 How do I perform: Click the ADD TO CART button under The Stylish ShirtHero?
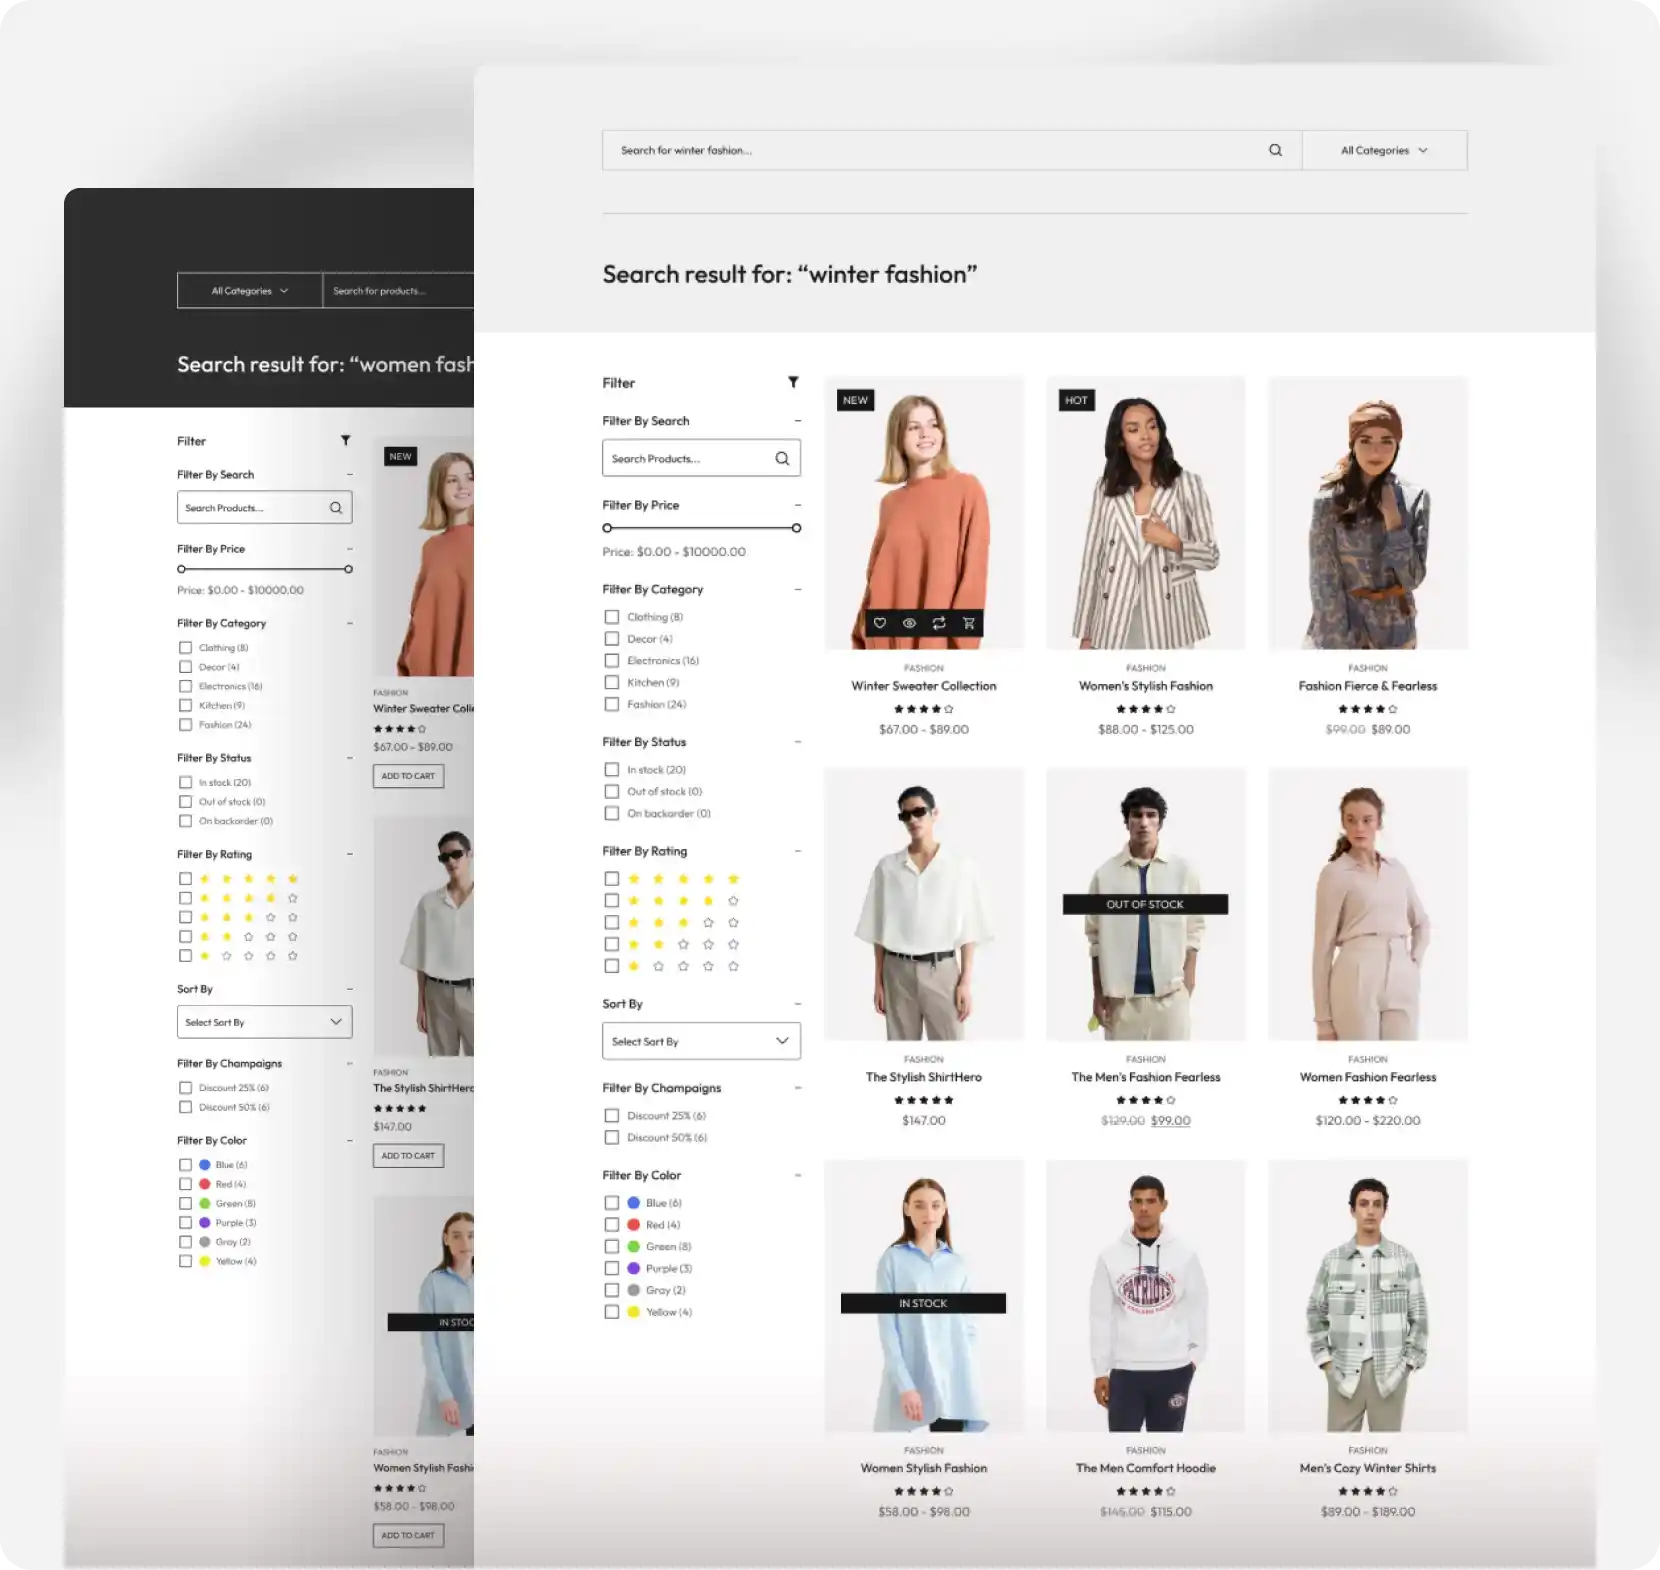[x=408, y=1156]
